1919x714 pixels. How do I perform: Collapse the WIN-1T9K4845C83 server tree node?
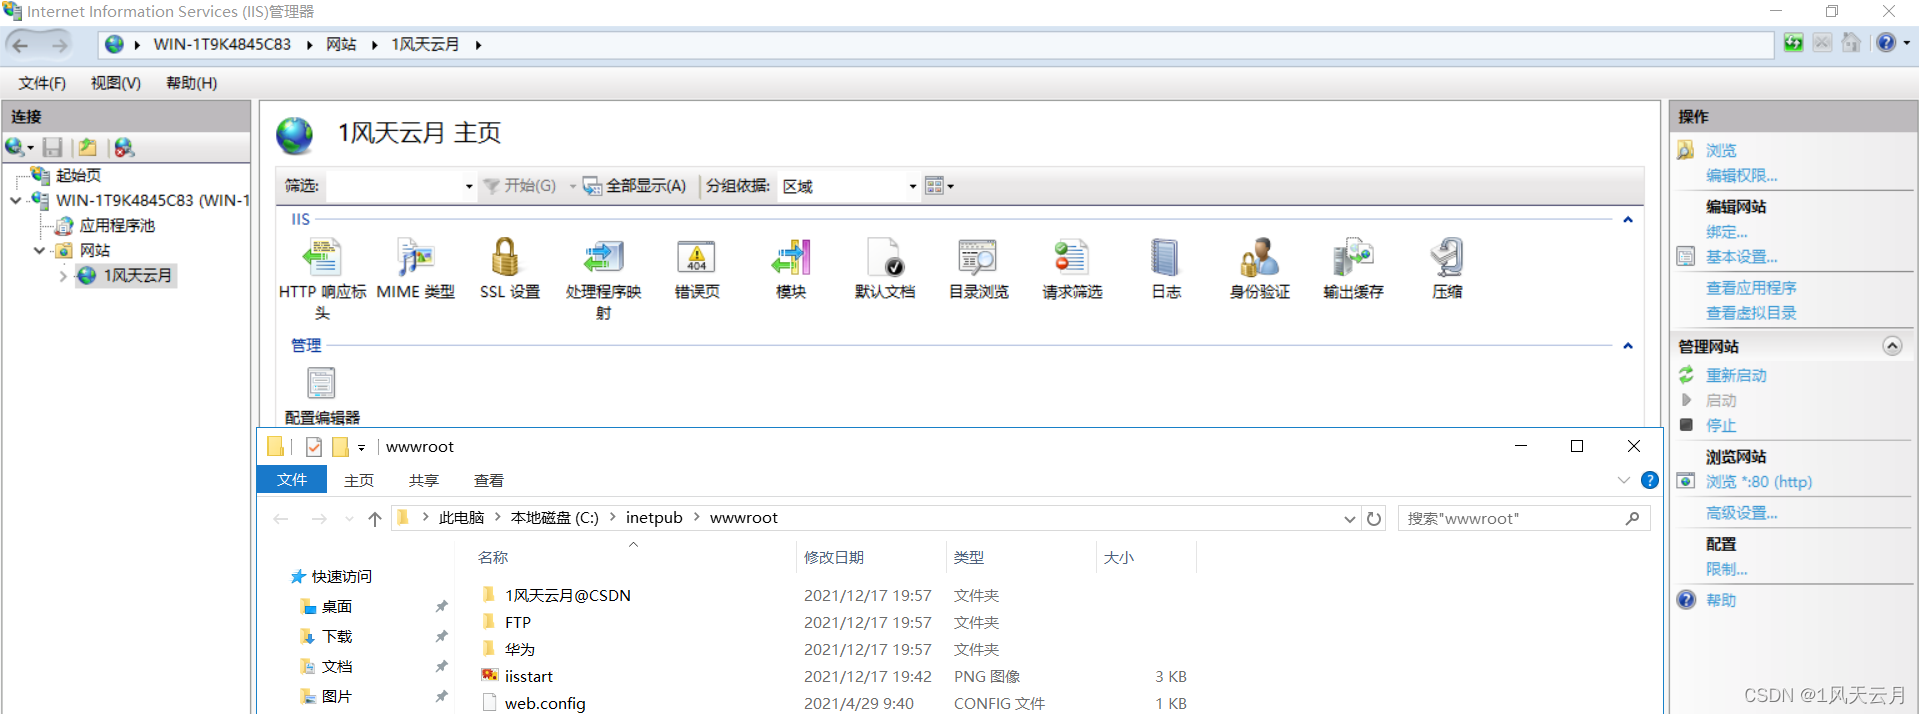16,201
